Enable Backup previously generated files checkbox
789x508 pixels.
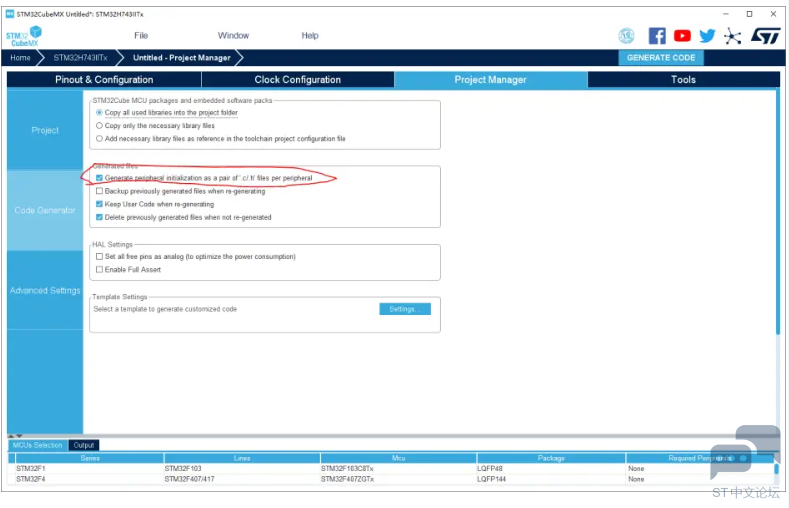99,191
